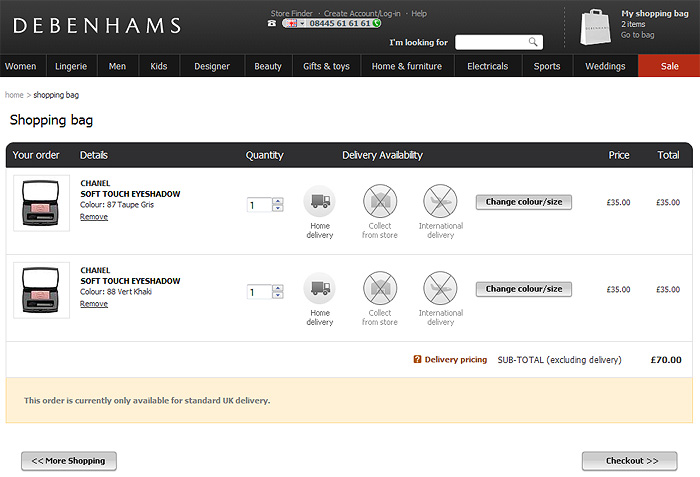Open the shopping bag icon in header
Viewport: 700px width, 477px height.
point(595,27)
